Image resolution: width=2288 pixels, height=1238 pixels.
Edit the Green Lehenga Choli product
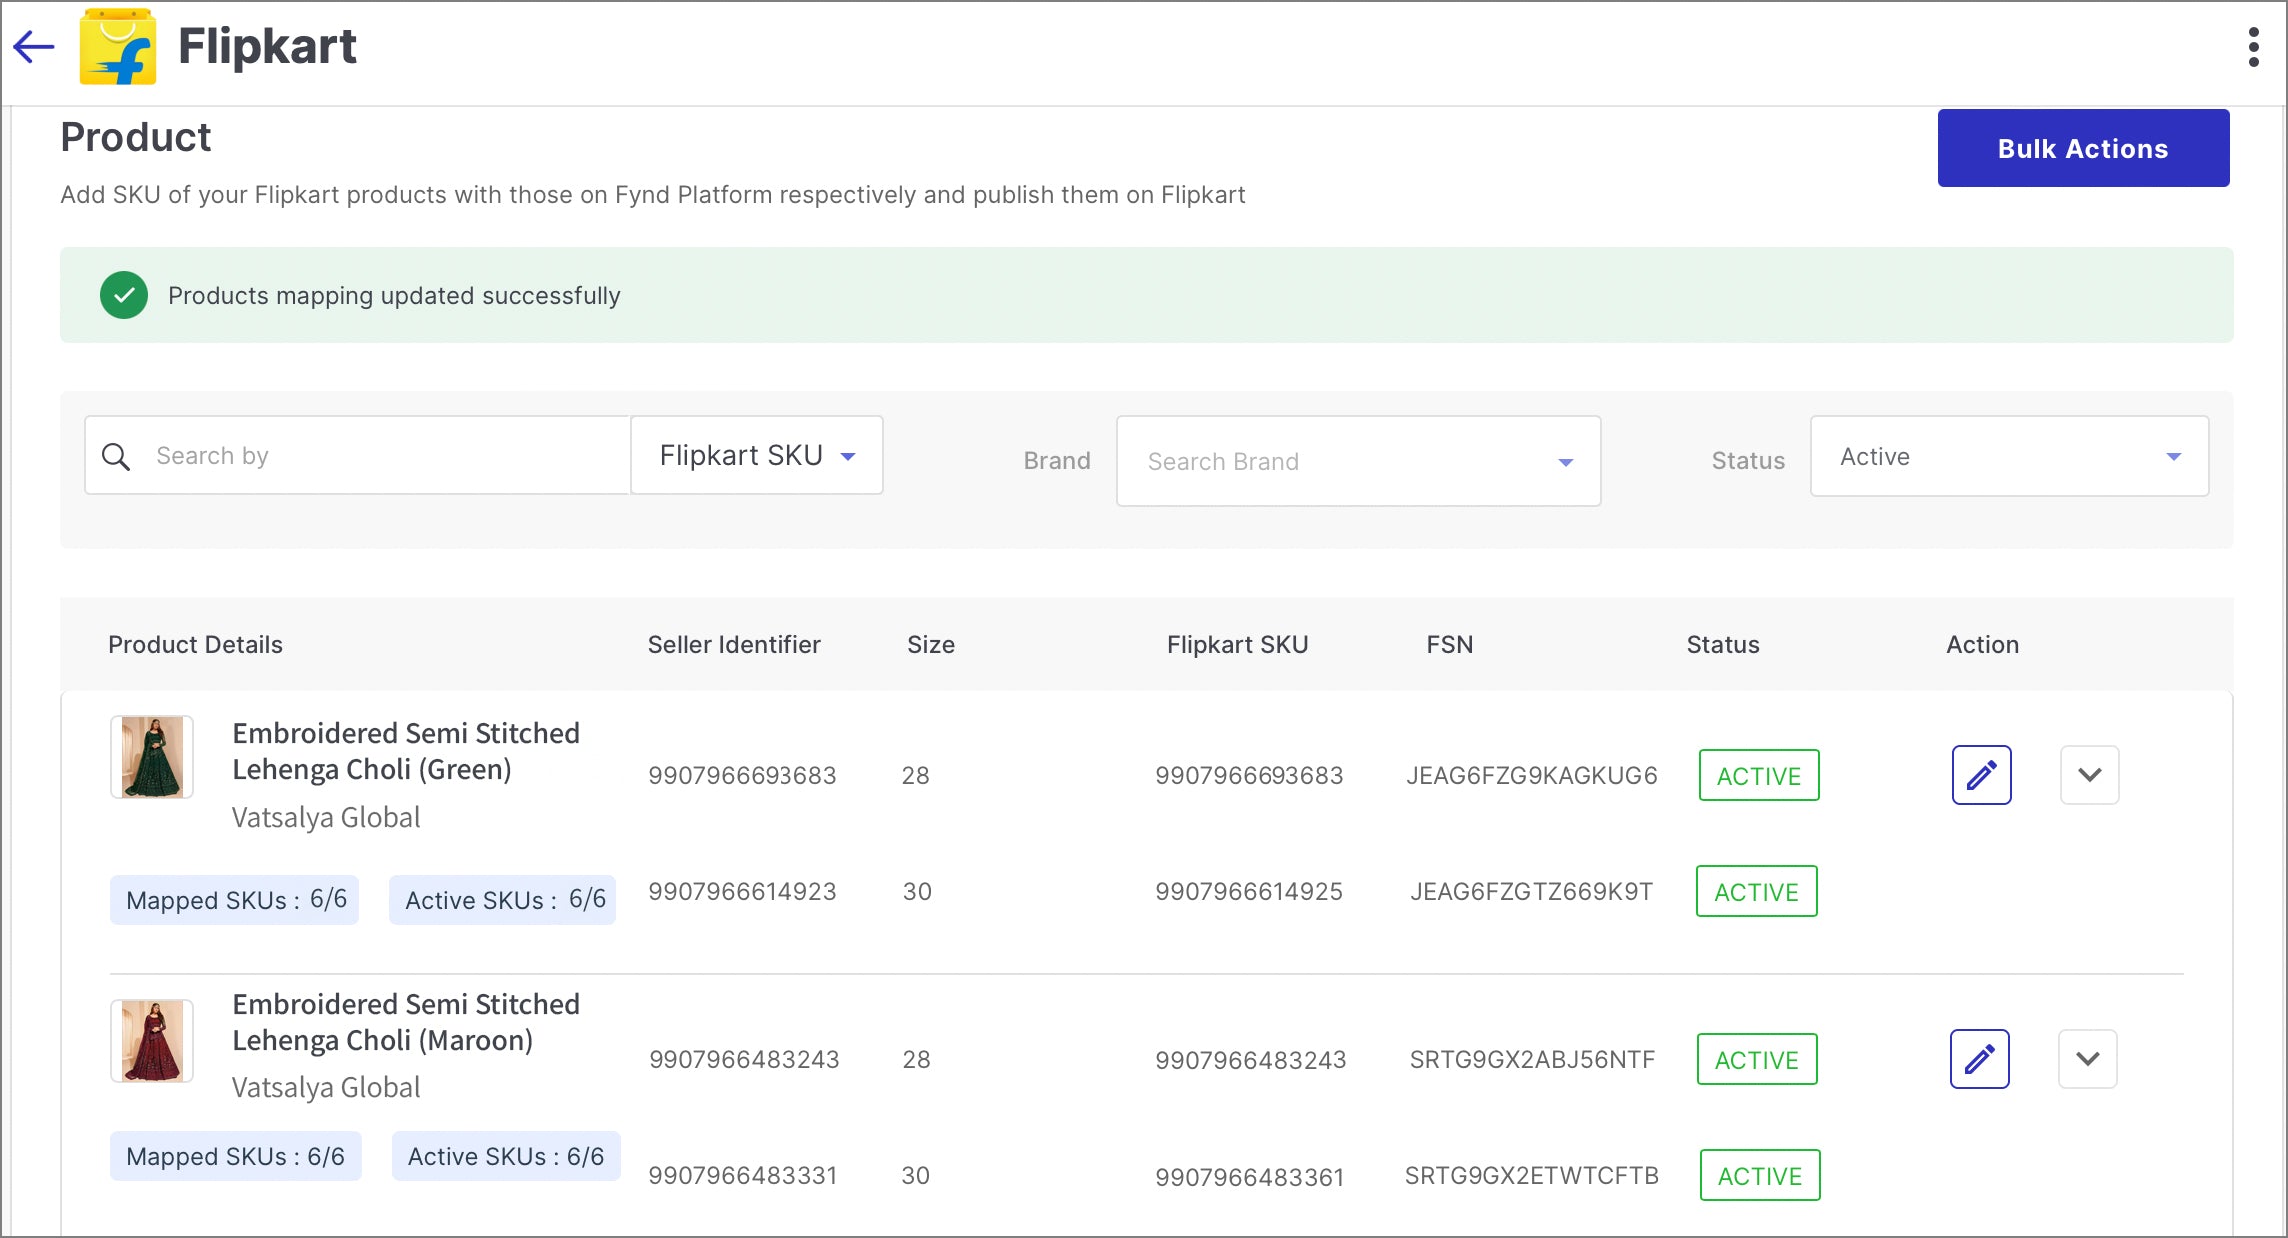click(1981, 775)
